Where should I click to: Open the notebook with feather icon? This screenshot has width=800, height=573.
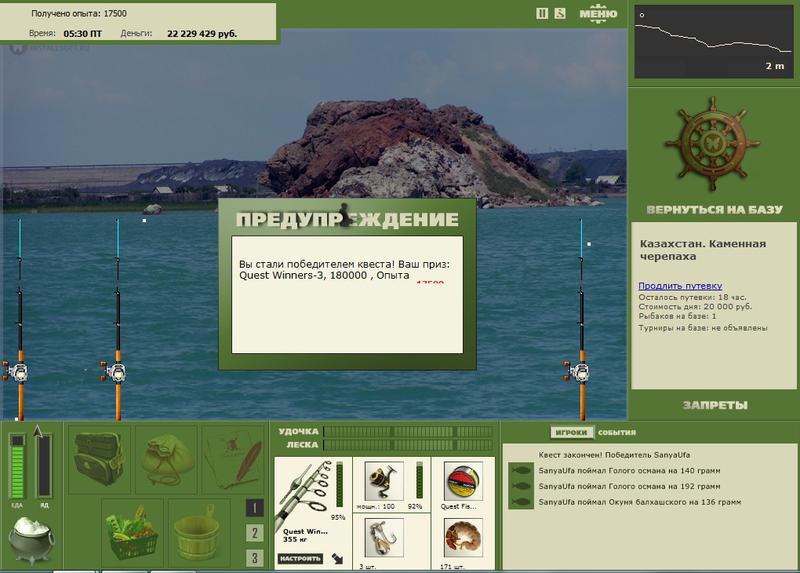233,459
